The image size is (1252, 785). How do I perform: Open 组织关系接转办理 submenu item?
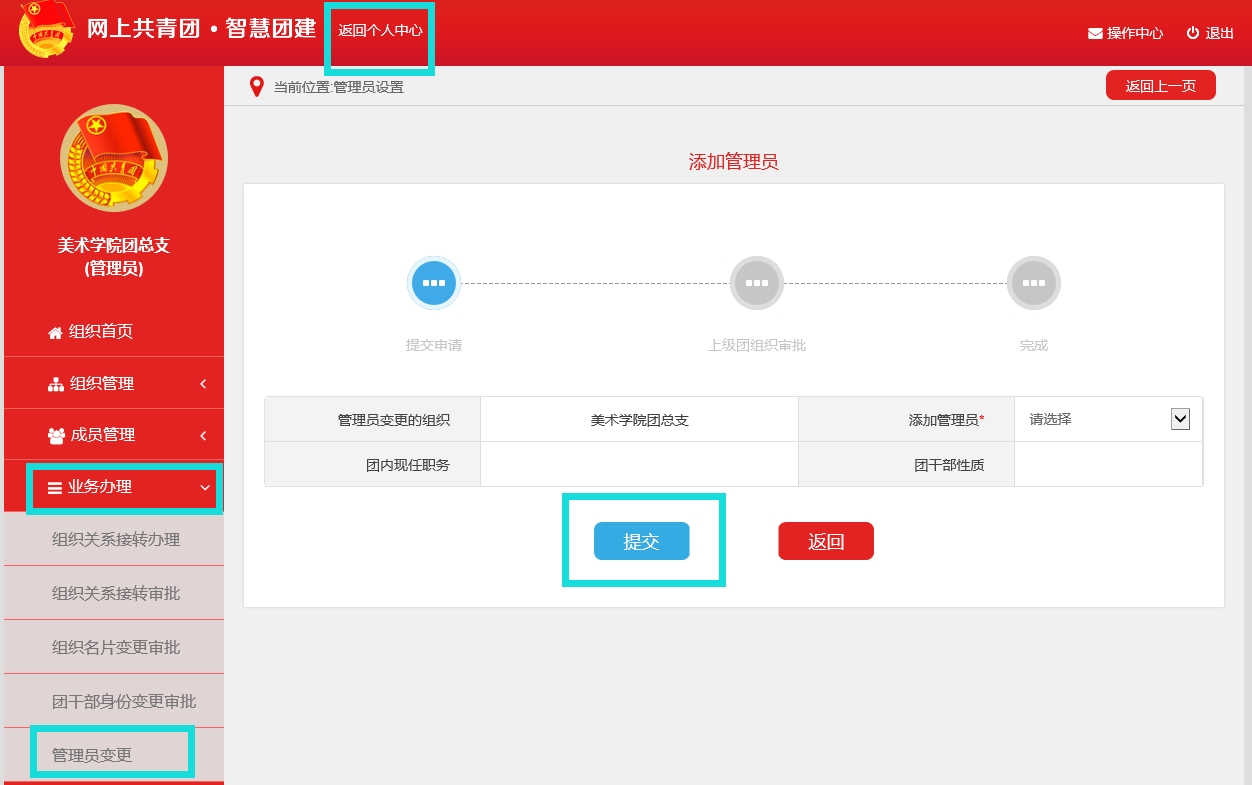(x=116, y=540)
